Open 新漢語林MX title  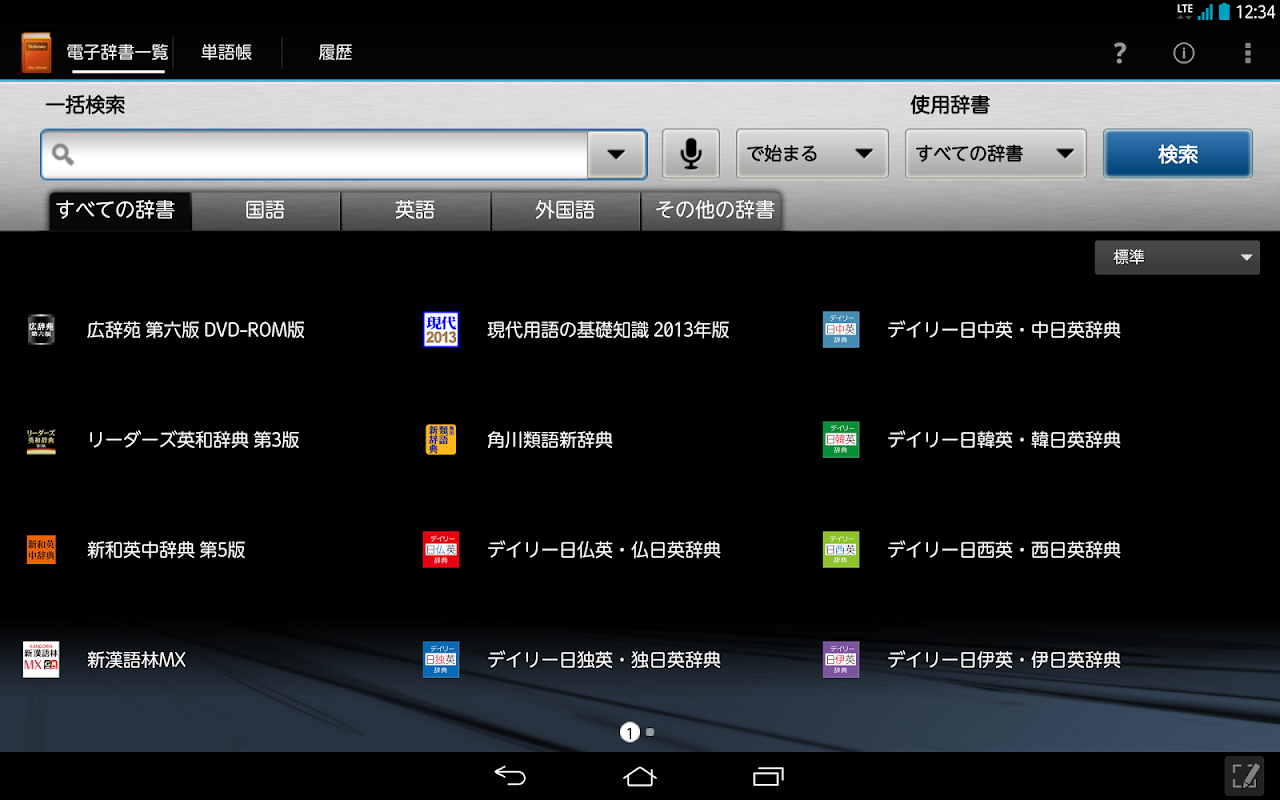tap(136, 660)
